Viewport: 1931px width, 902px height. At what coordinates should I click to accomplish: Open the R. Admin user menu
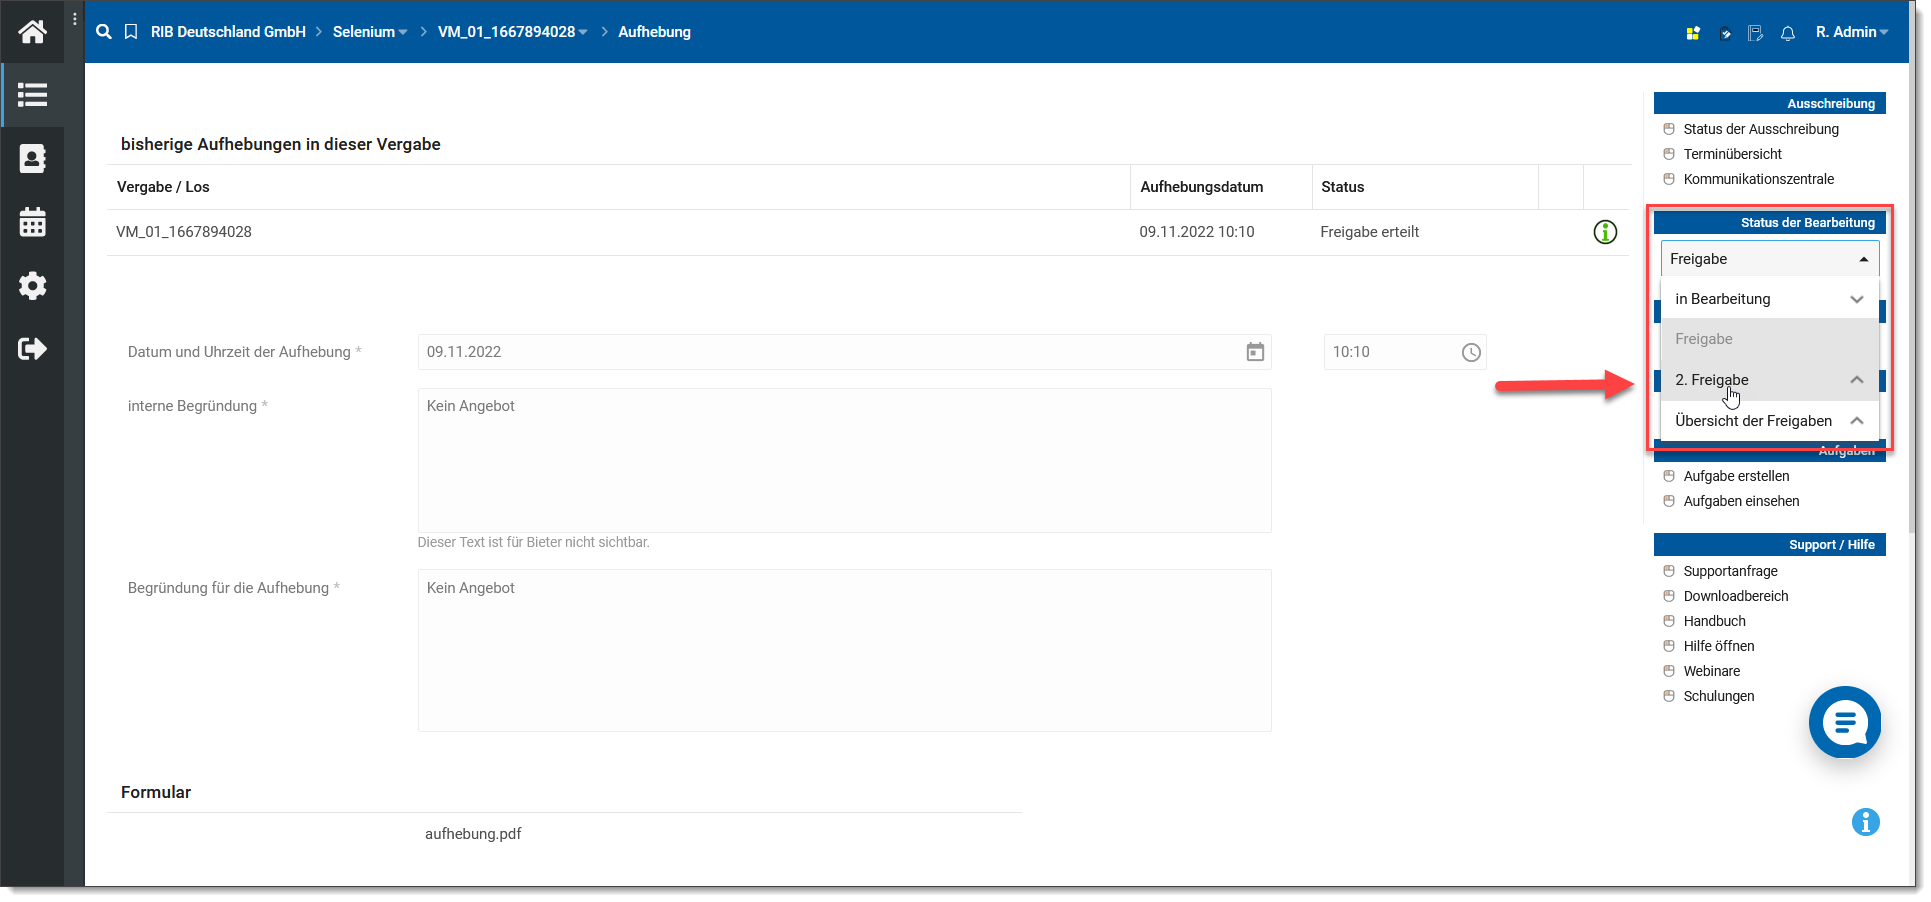1851,32
